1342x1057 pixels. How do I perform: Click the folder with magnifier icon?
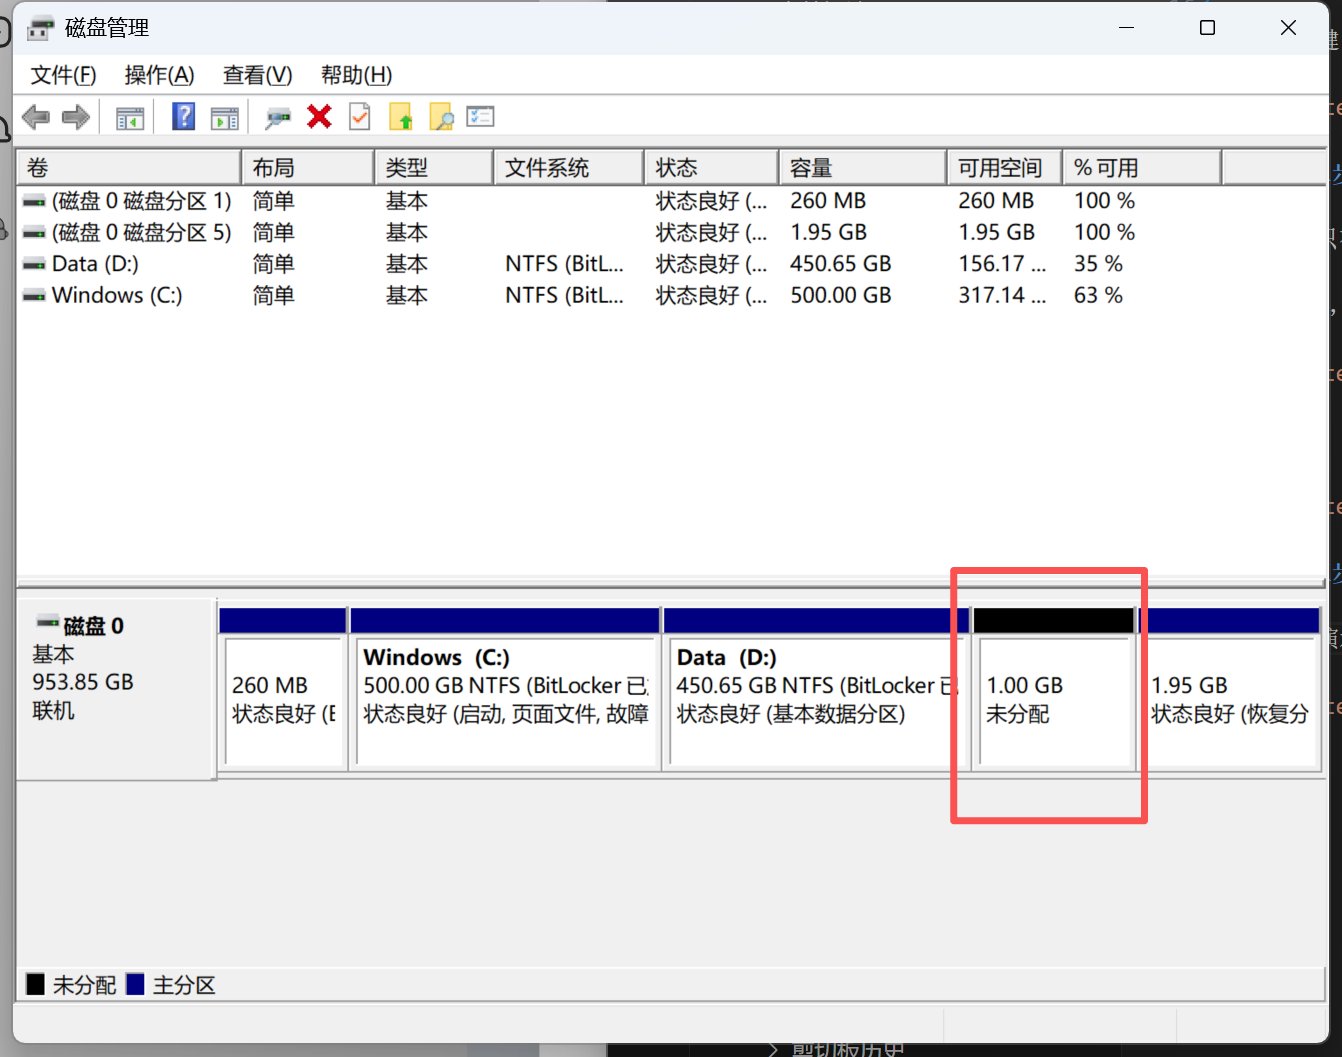tap(441, 117)
